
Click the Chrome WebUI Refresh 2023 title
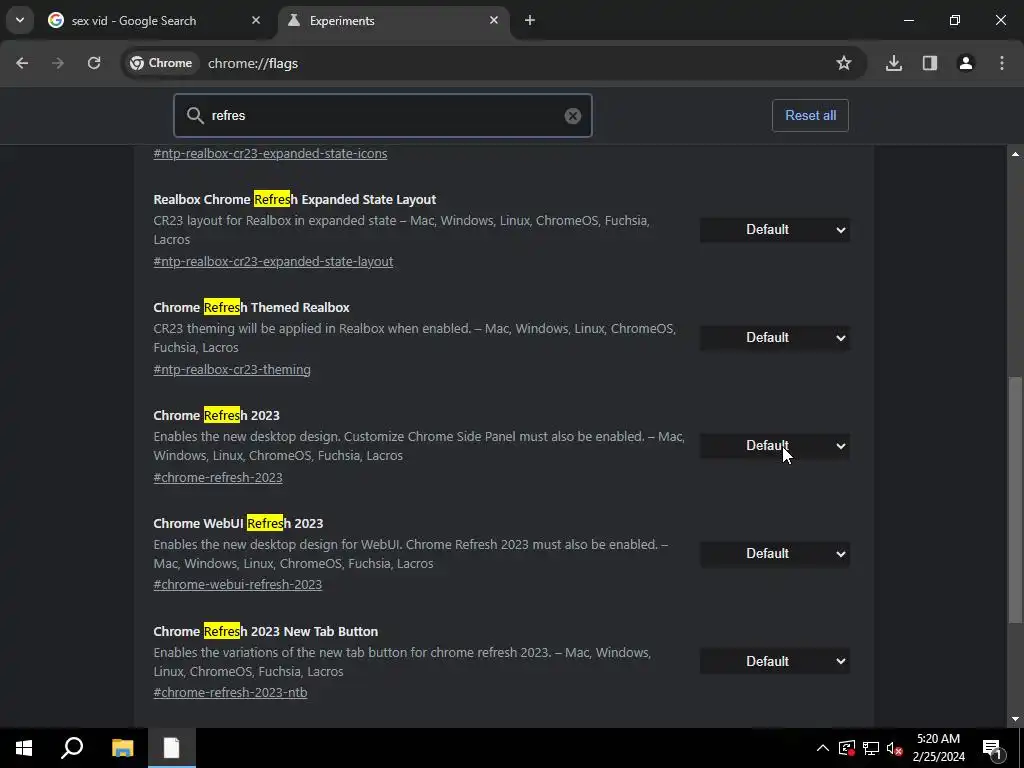tap(238, 523)
